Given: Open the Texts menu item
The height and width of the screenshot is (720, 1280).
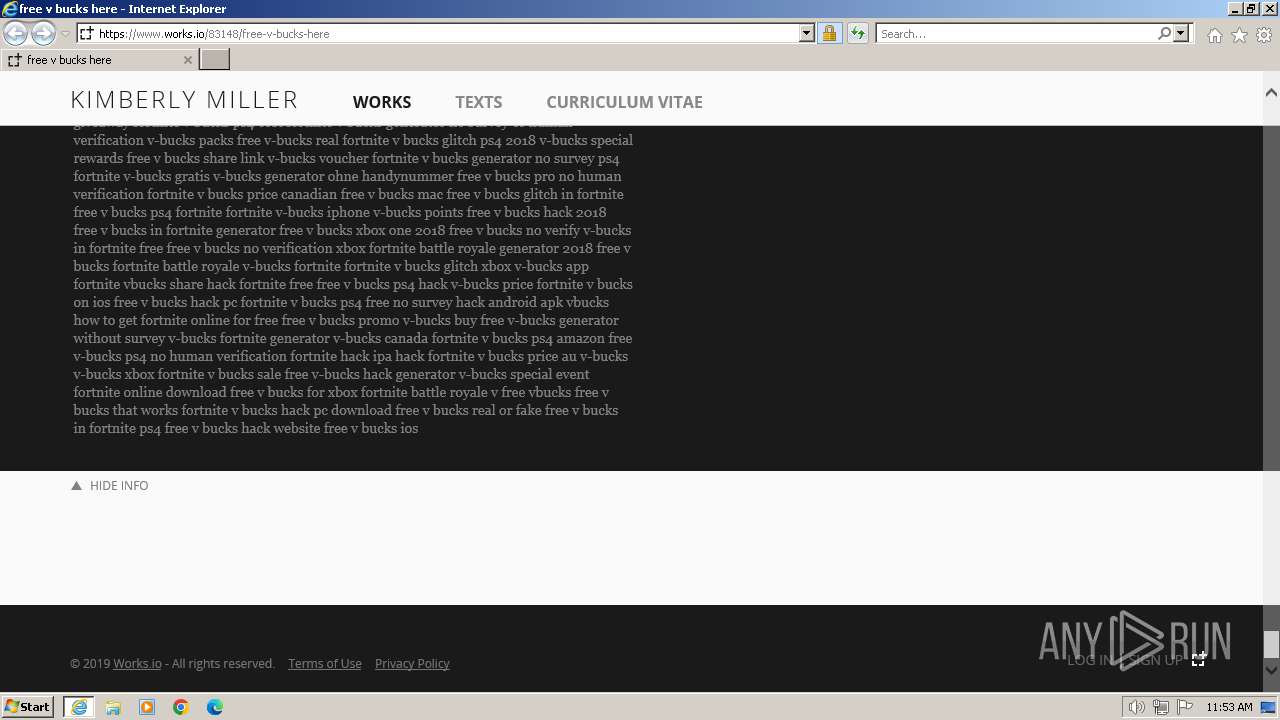Looking at the screenshot, I should [478, 102].
